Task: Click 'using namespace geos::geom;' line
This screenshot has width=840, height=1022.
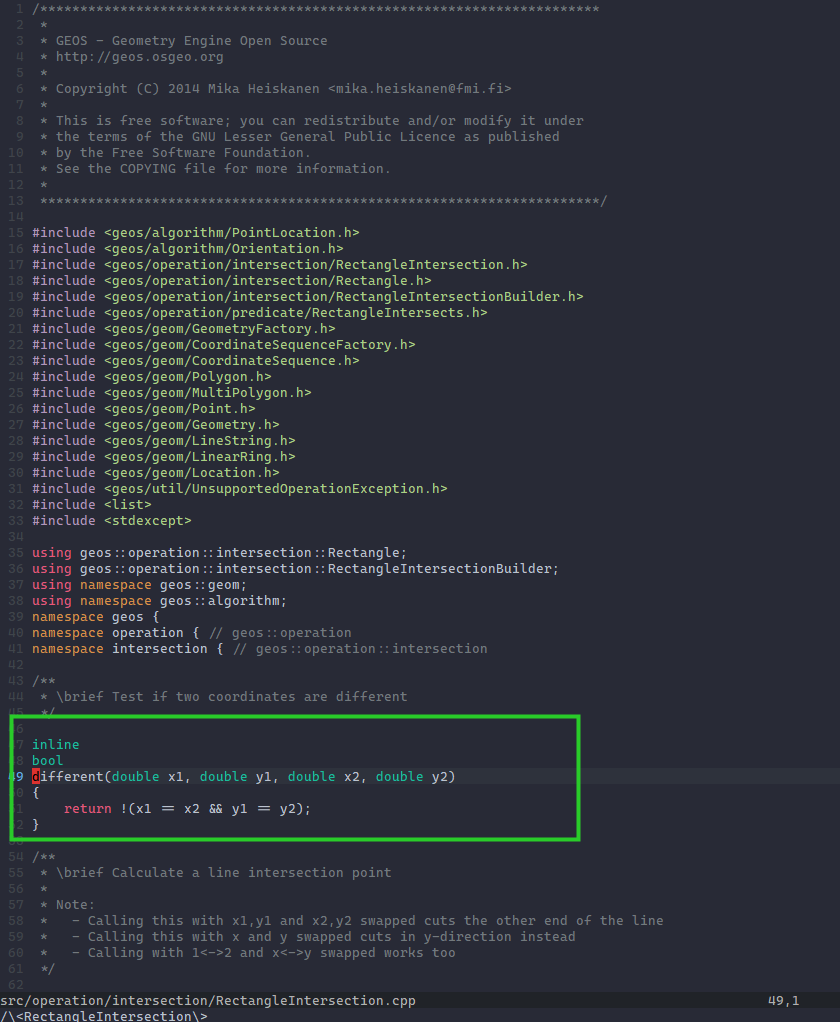Action: [x=139, y=585]
